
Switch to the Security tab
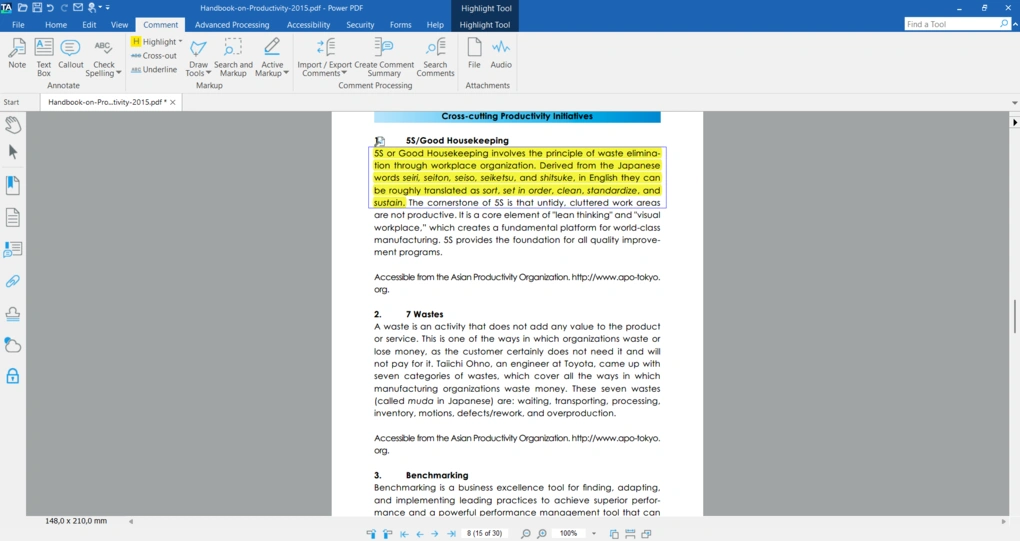pos(360,25)
